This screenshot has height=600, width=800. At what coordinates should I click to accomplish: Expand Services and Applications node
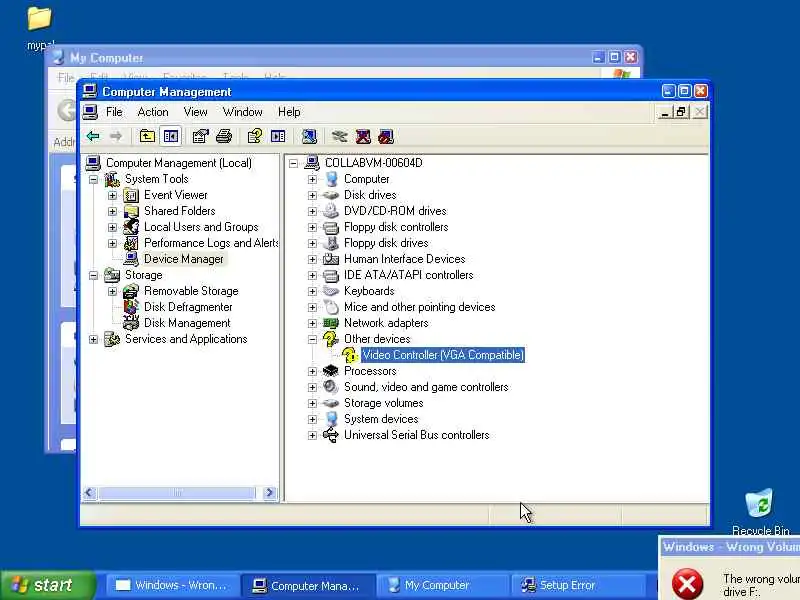pyautogui.click(x=93, y=339)
